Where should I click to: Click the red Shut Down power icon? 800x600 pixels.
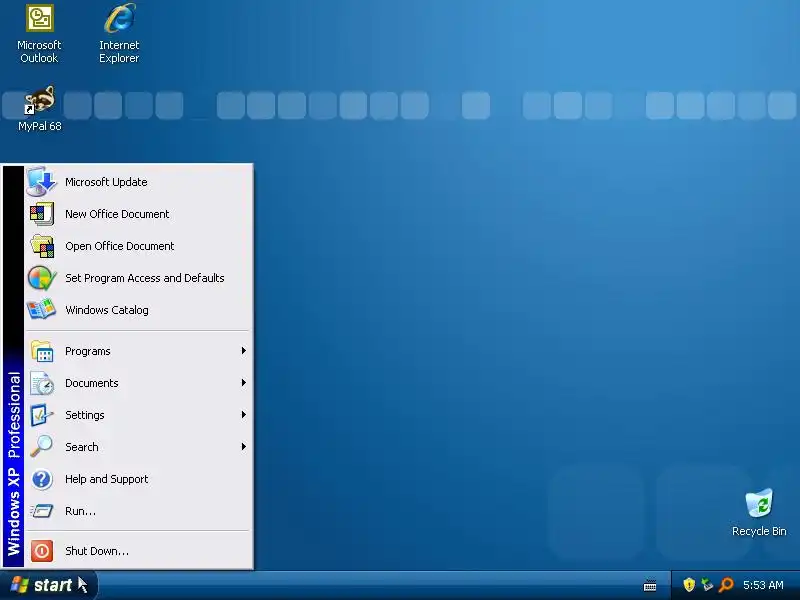pos(42,551)
